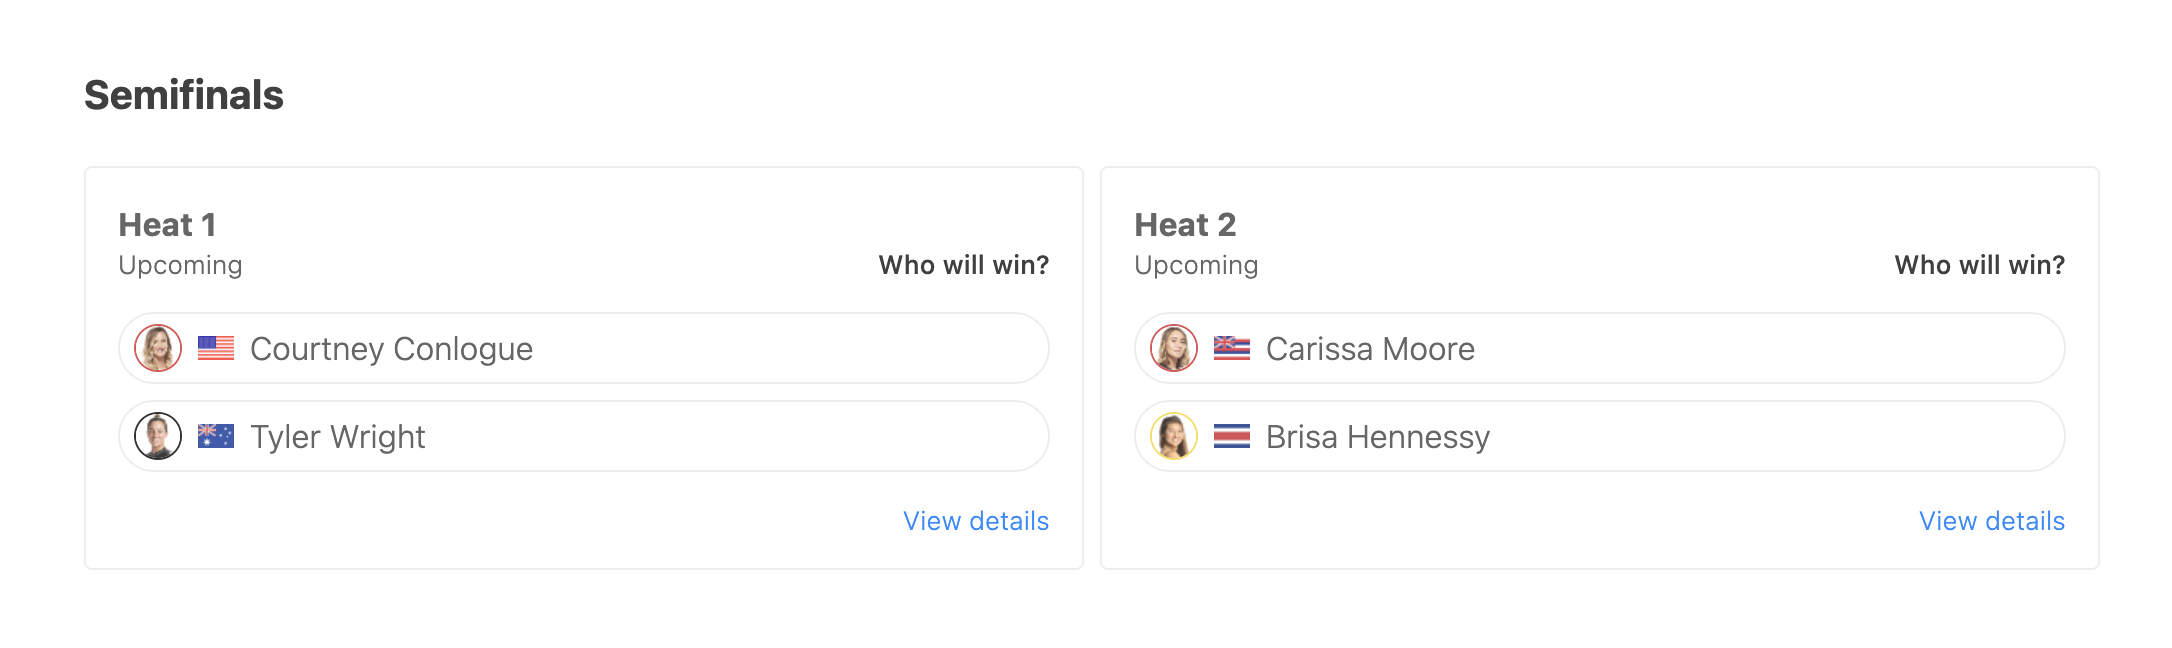Click the Heat 1 card title
The width and height of the screenshot is (2172, 648).
(x=167, y=225)
